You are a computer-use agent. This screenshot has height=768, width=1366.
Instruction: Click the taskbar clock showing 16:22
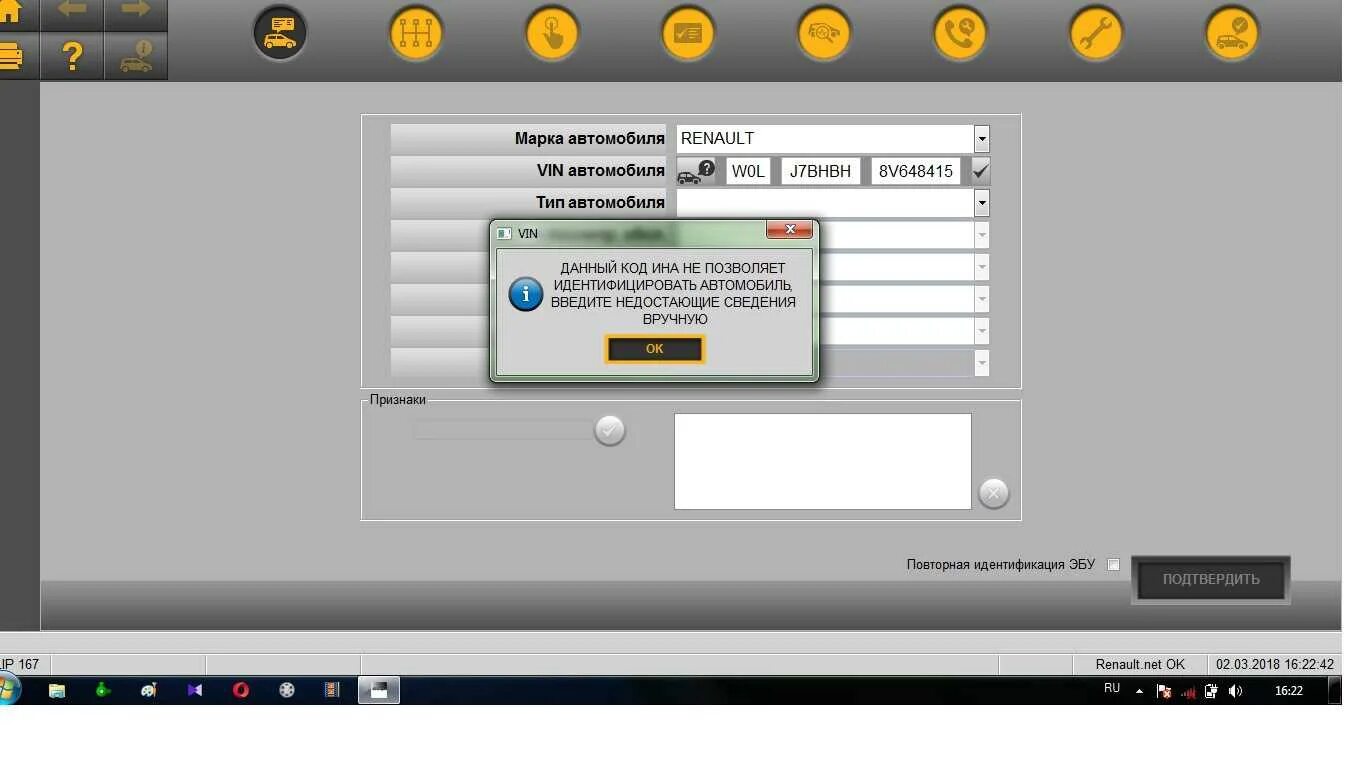tap(1289, 691)
